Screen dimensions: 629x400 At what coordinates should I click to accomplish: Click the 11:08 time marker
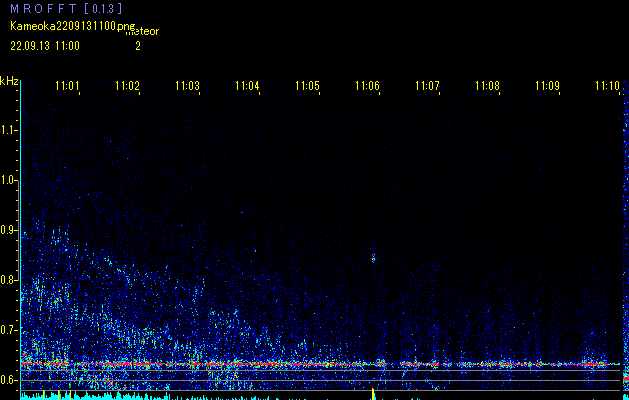pos(487,86)
